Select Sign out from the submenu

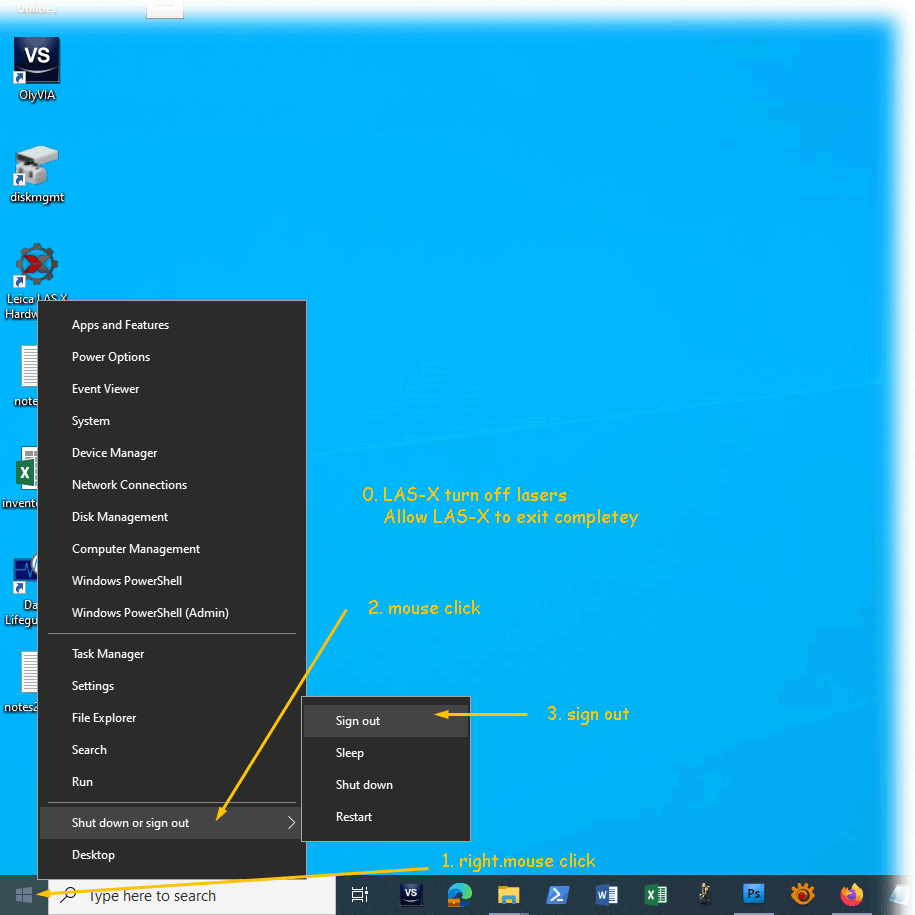[358, 721]
